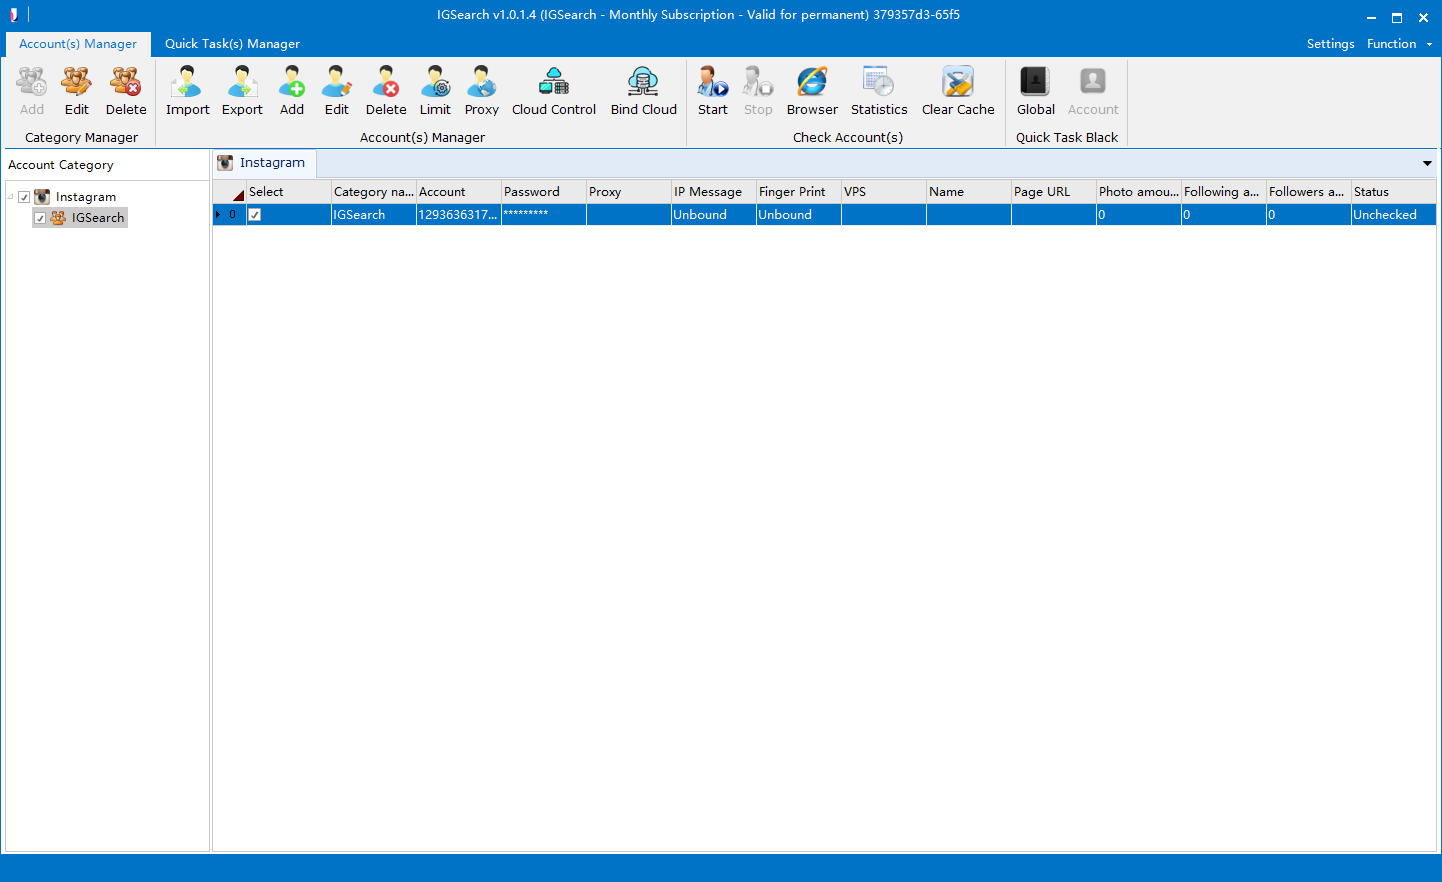1442x882 pixels.
Task: Sort by Account column header
Action: tap(458, 192)
